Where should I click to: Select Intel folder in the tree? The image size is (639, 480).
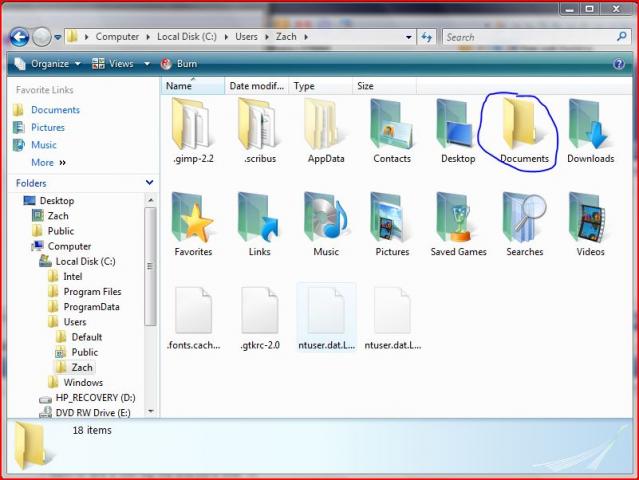click(x=73, y=277)
